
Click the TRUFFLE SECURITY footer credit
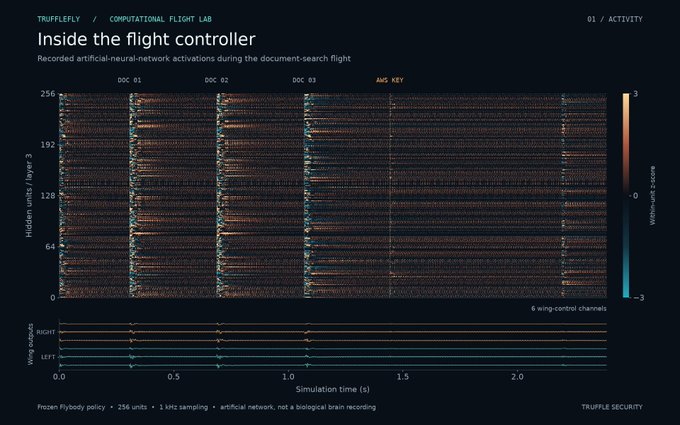pyautogui.click(x=612, y=407)
